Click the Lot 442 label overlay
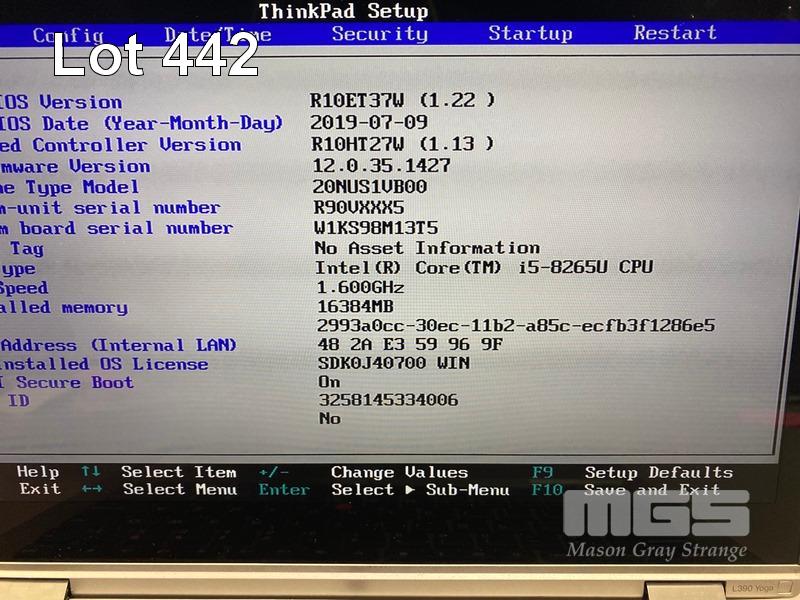Screen dimensions: 800x600 [x=156, y=56]
